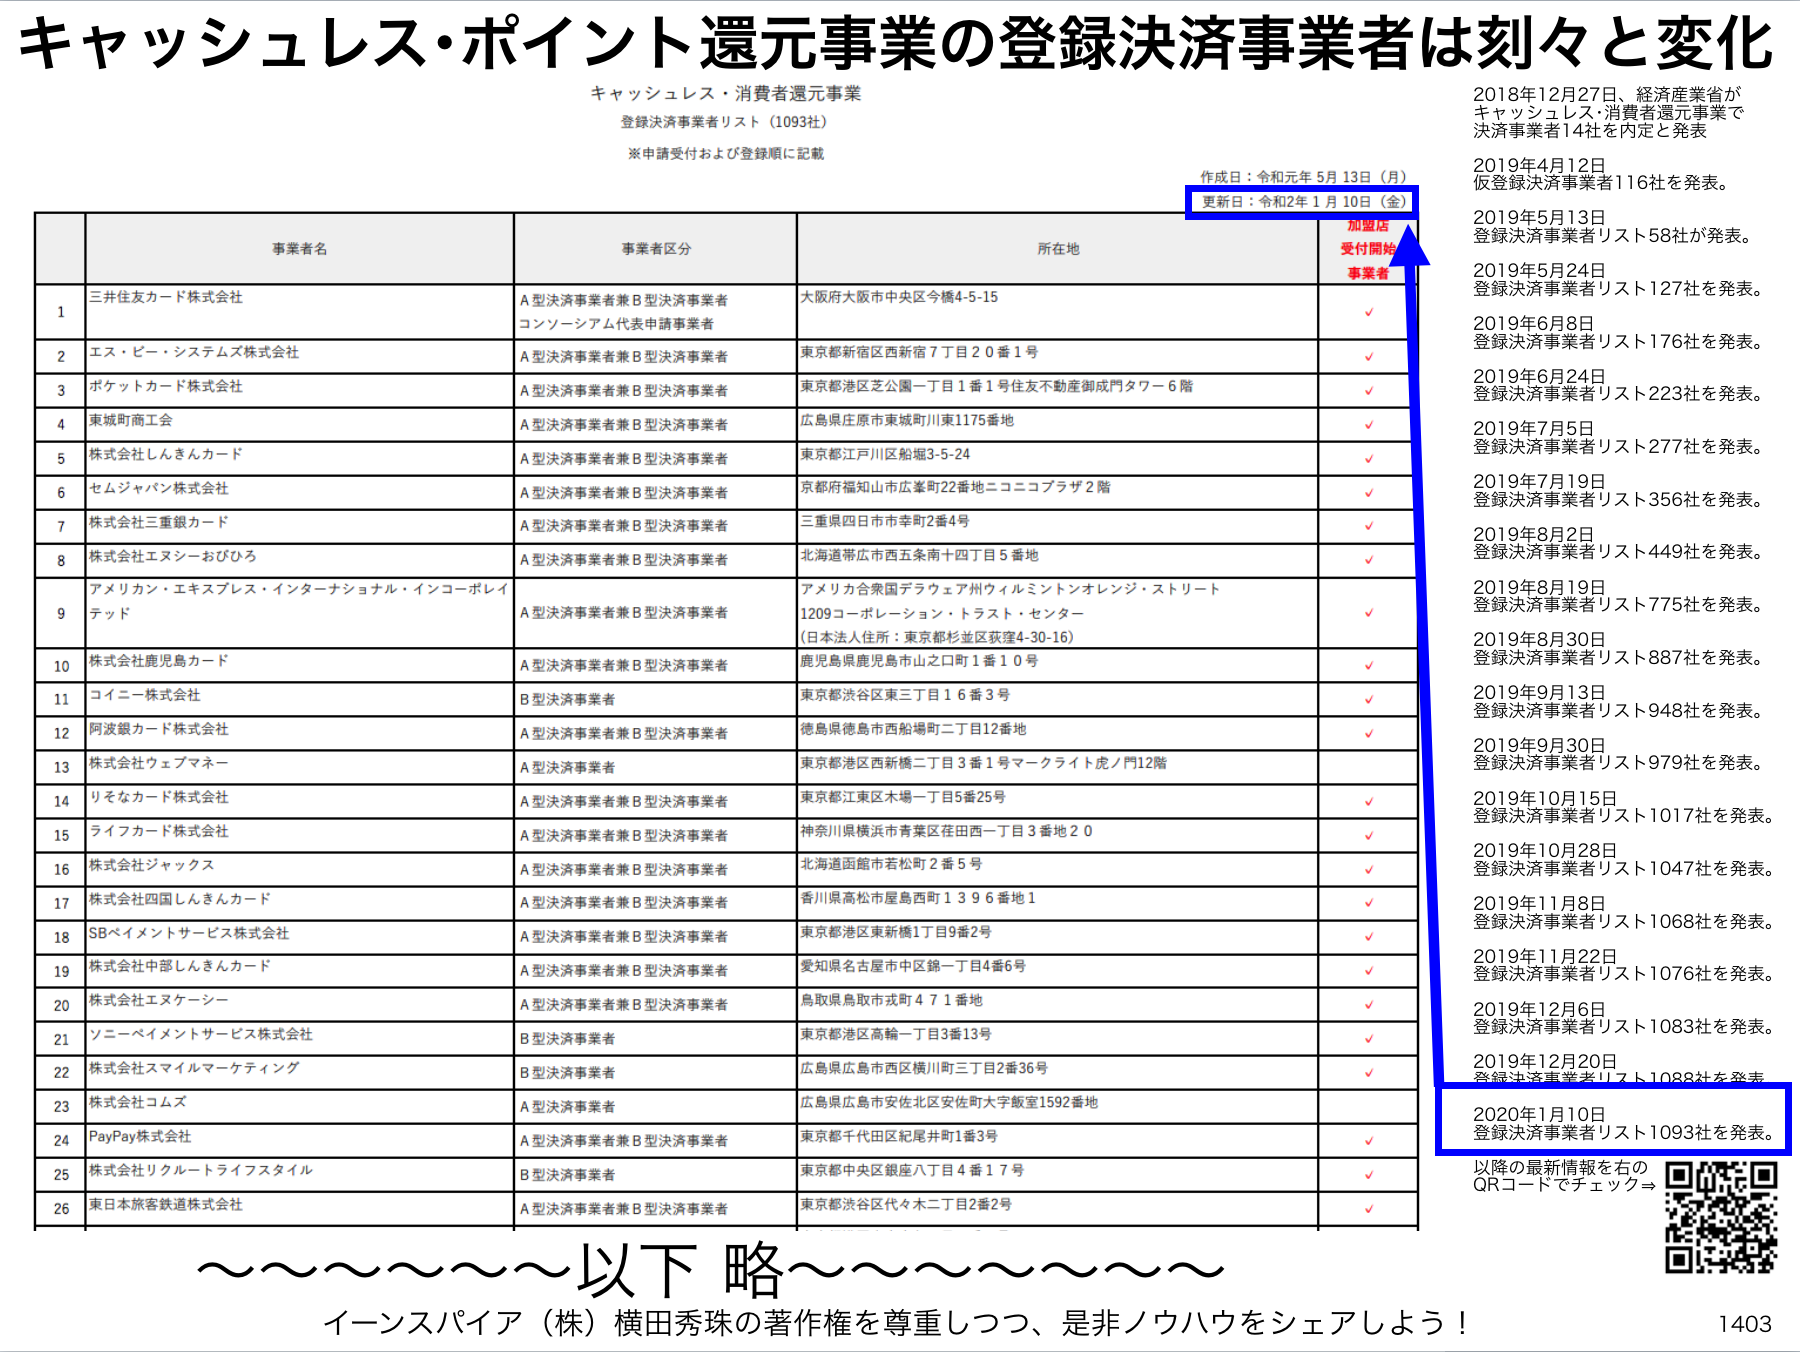Select ソニーペイメントサービス株式会社 cell
This screenshot has height=1352, width=1800.
click(x=201, y=1034)
